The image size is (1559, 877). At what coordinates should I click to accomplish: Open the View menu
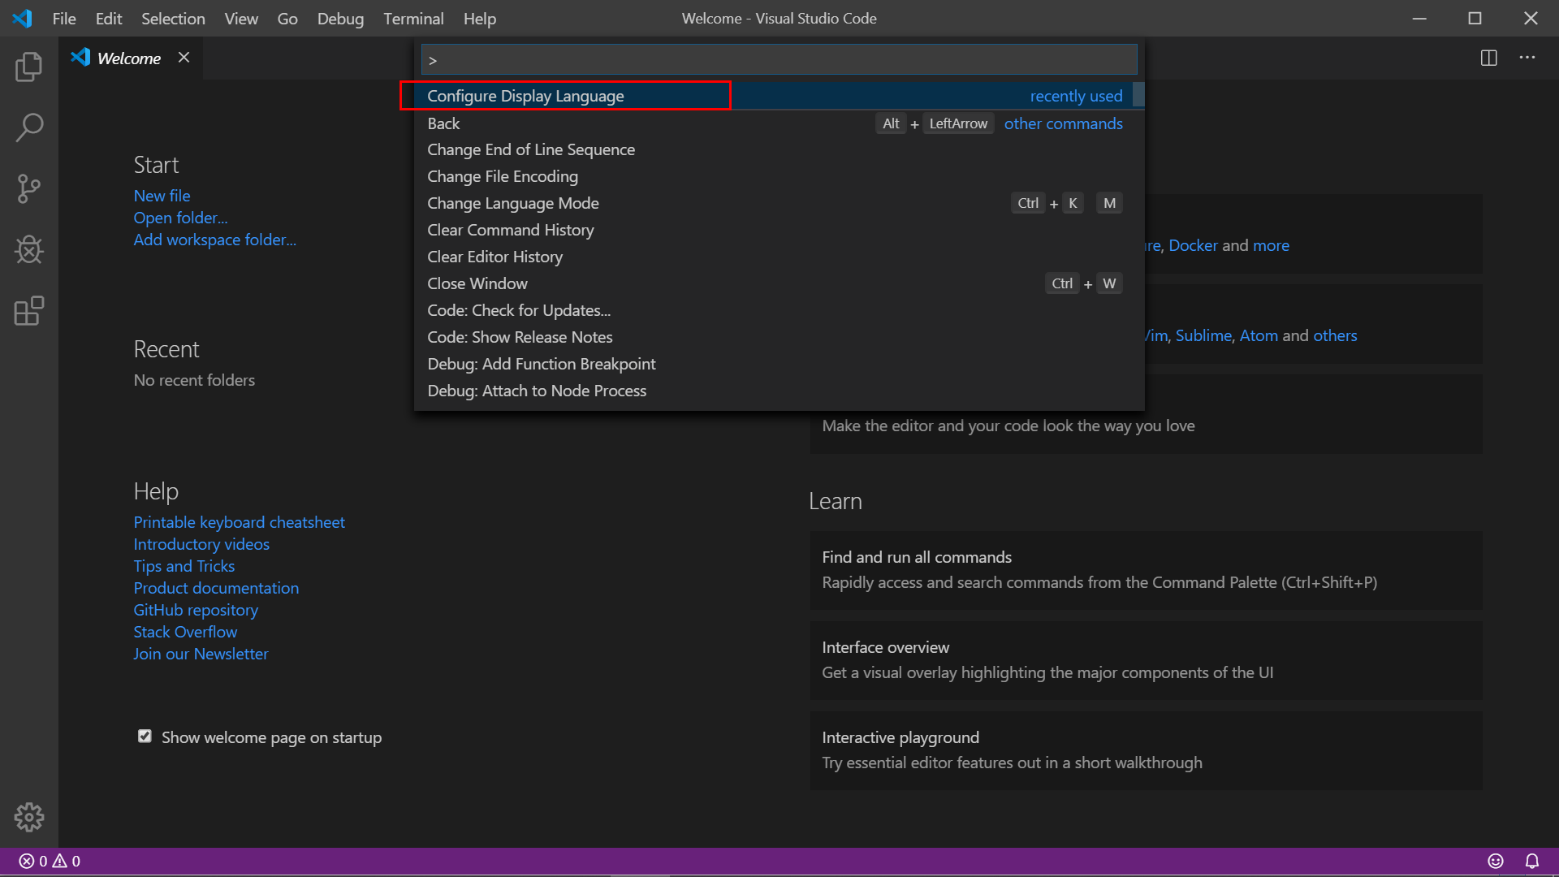pyautogui.click(x=241, y=18)
